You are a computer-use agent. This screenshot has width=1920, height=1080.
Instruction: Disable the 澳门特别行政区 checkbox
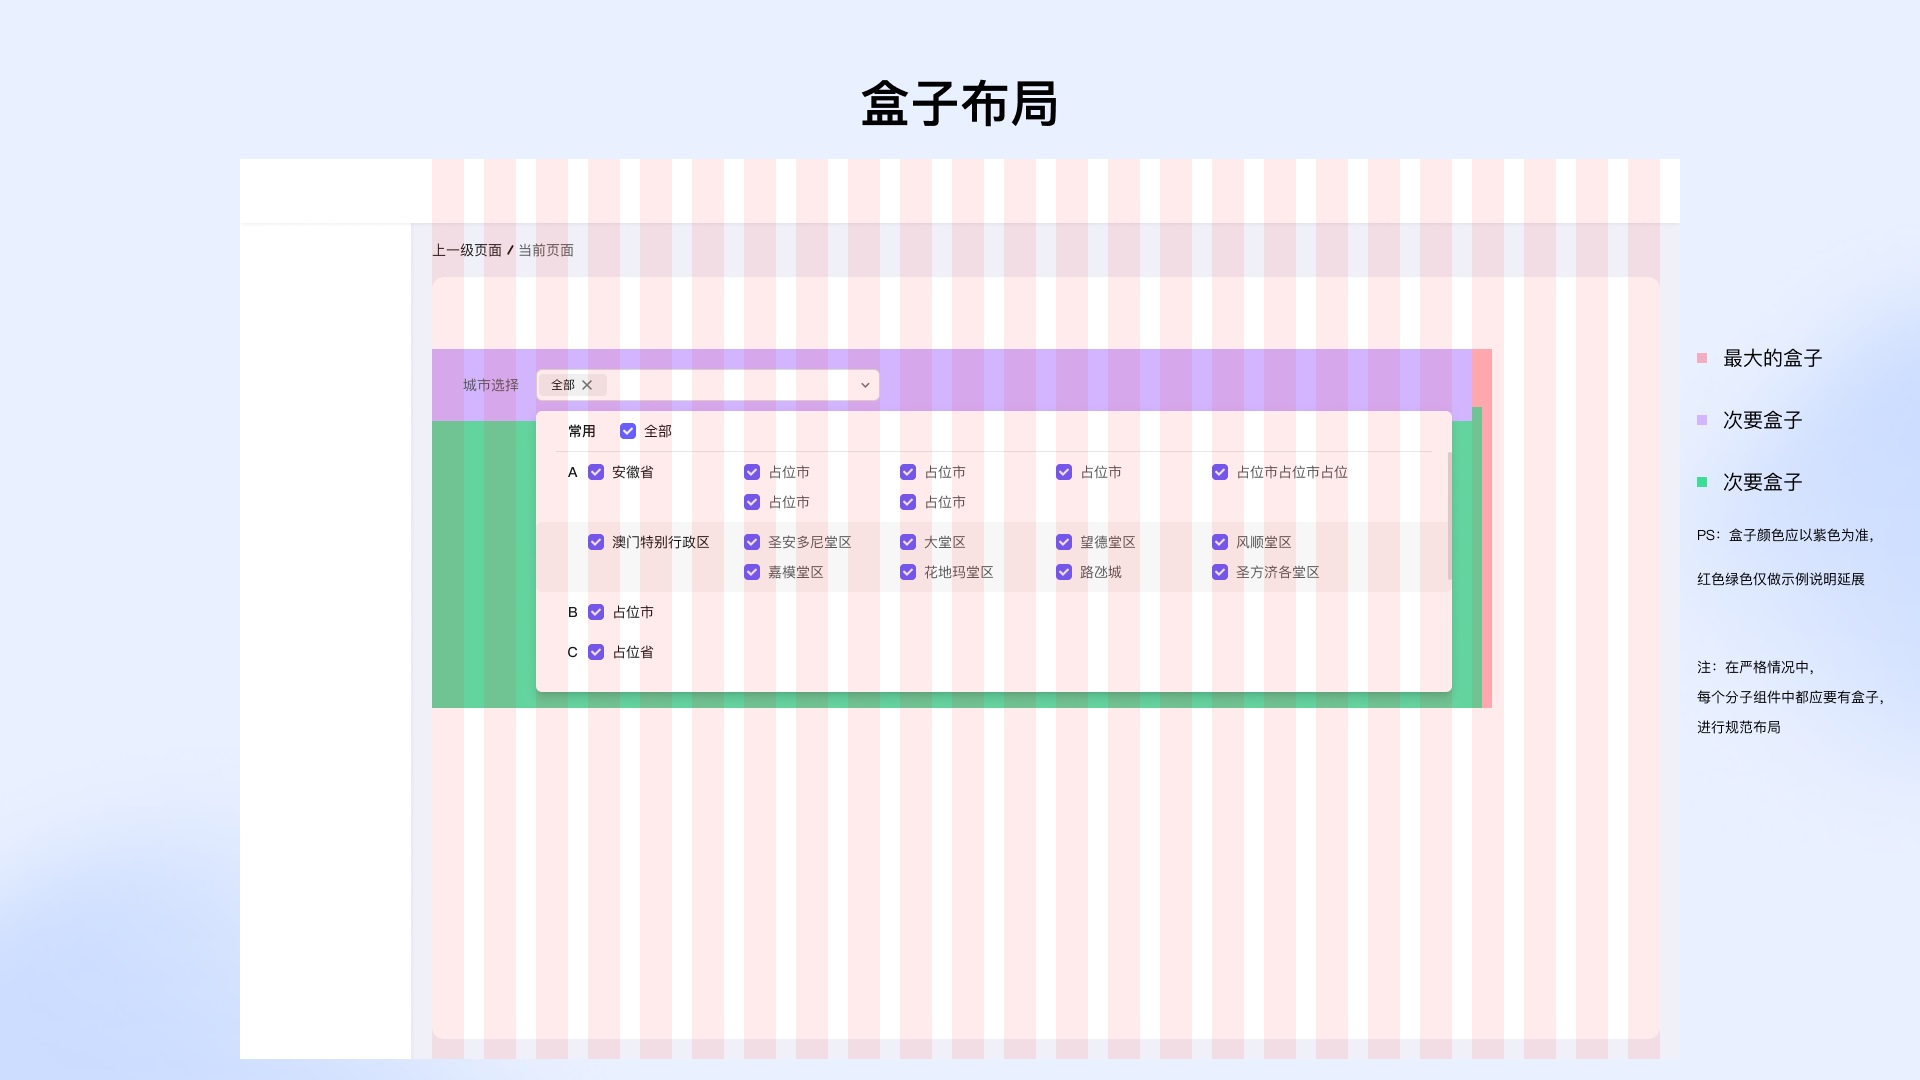(x=596, y=542)
